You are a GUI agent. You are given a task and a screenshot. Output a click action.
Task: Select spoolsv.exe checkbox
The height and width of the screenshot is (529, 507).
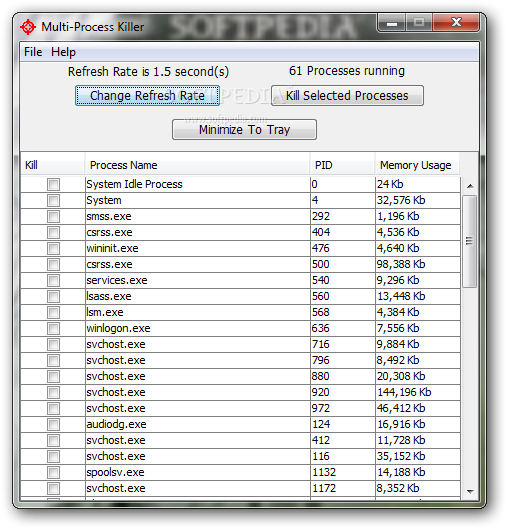[x=53, y=473]
